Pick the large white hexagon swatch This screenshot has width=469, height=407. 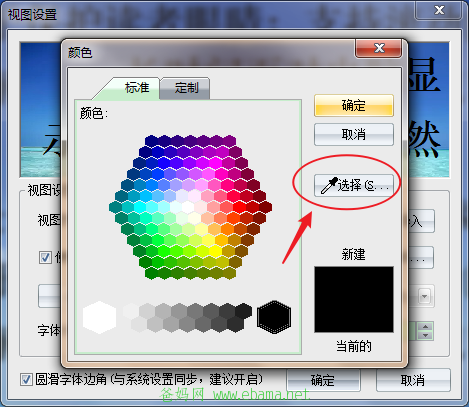[x=99, y=317]
